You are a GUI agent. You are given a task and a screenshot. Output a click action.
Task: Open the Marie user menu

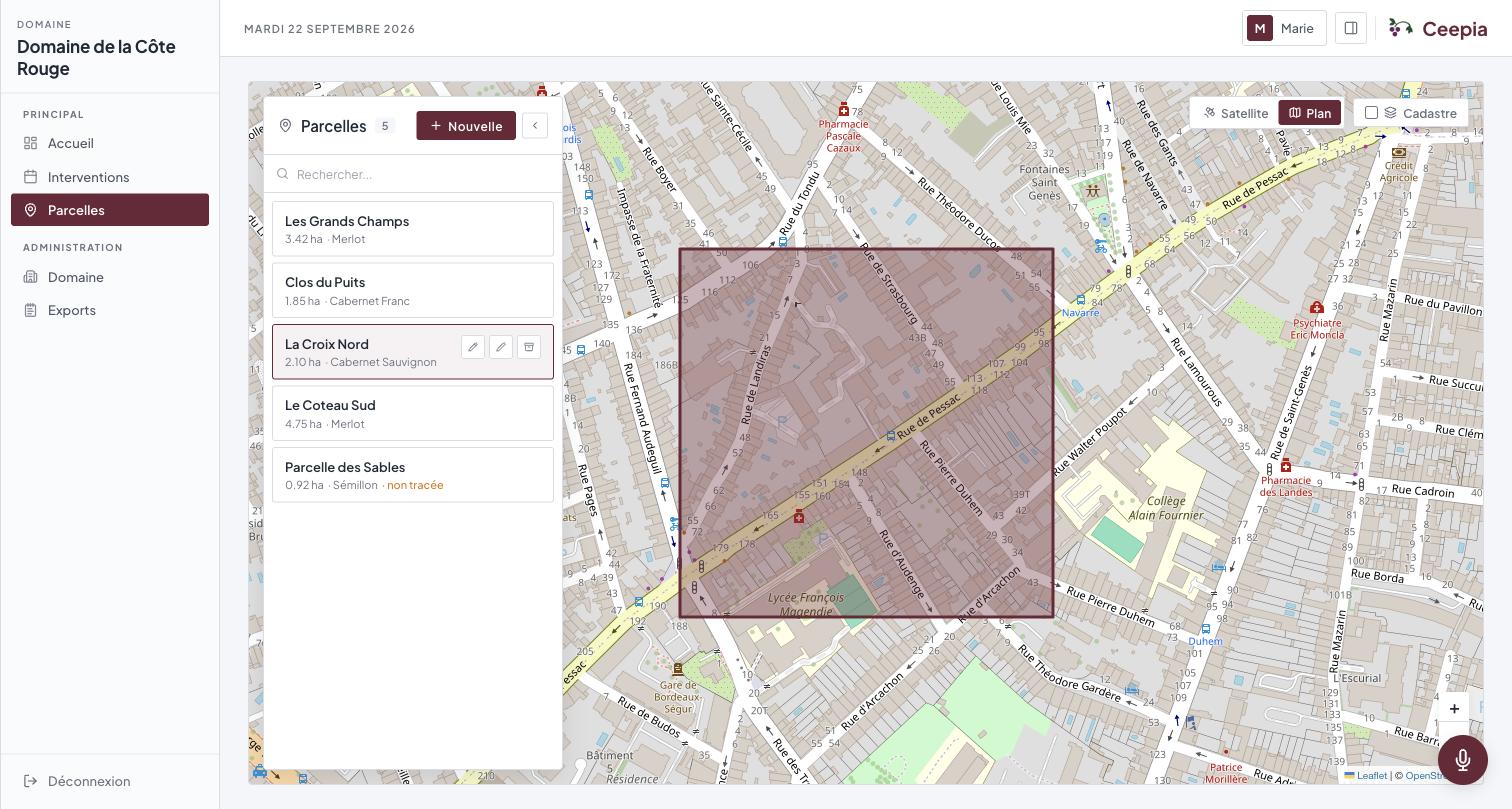pos(1284,28)
